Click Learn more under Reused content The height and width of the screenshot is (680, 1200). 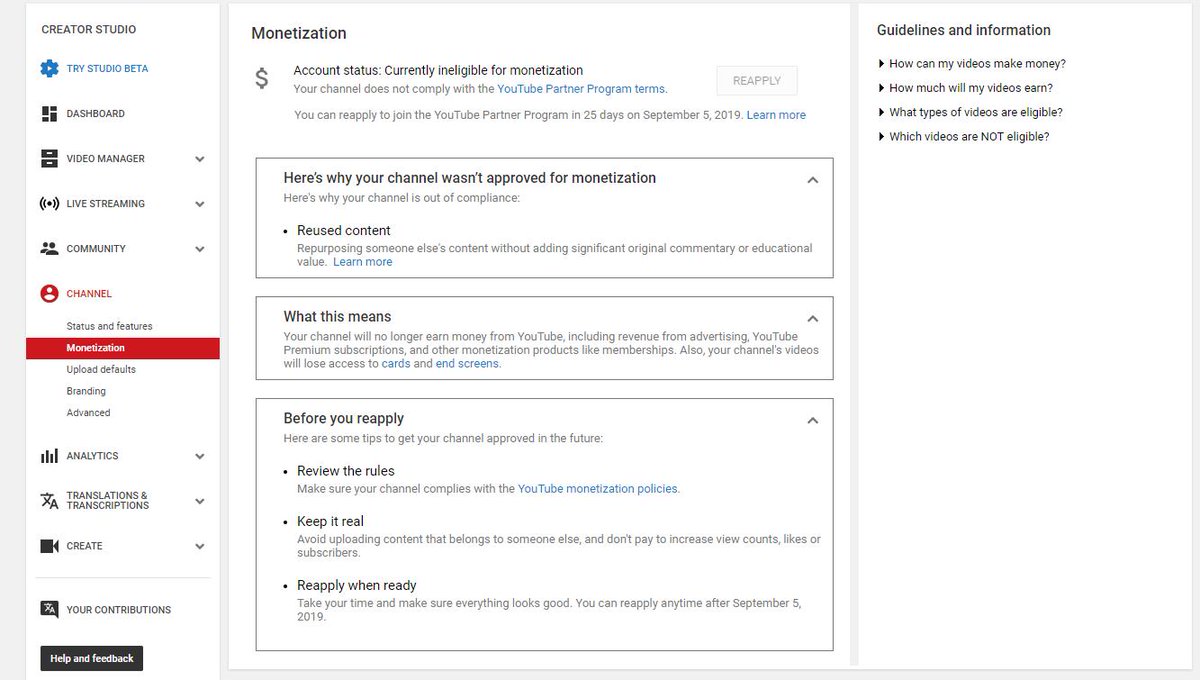point(363,262)
